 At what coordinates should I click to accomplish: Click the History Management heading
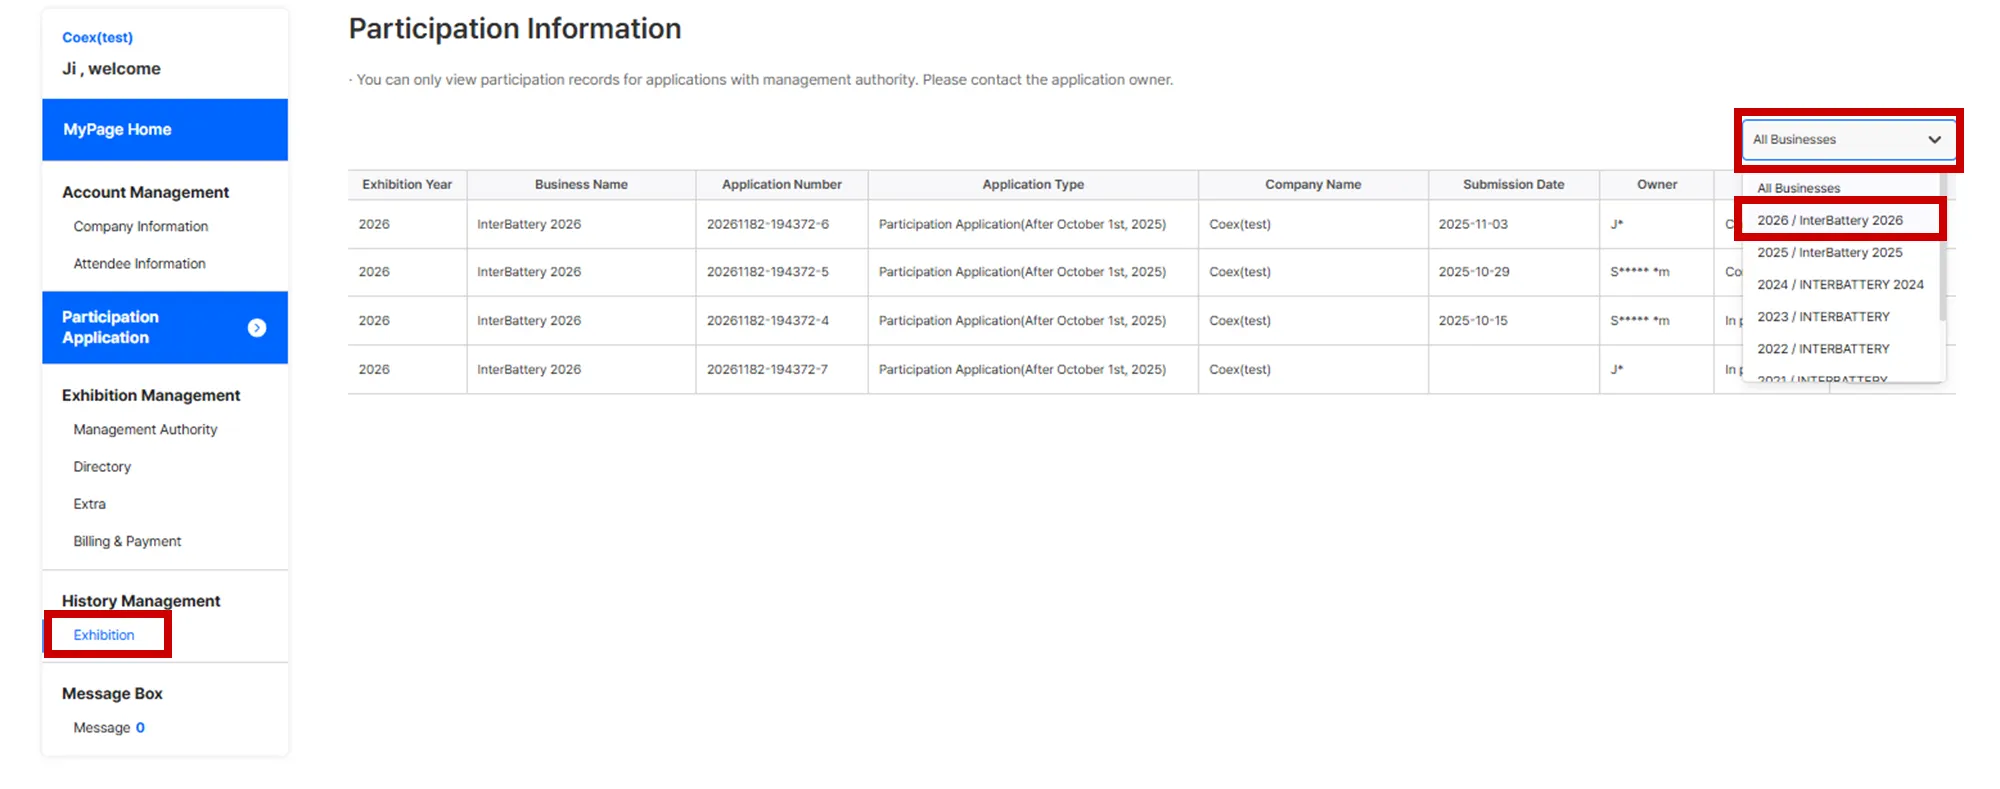(x=141, y=601)
